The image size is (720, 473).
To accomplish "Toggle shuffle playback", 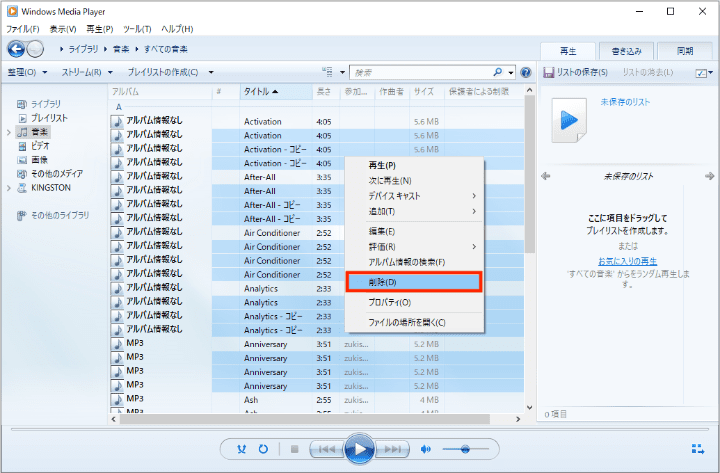I will (x=242, y=449).
